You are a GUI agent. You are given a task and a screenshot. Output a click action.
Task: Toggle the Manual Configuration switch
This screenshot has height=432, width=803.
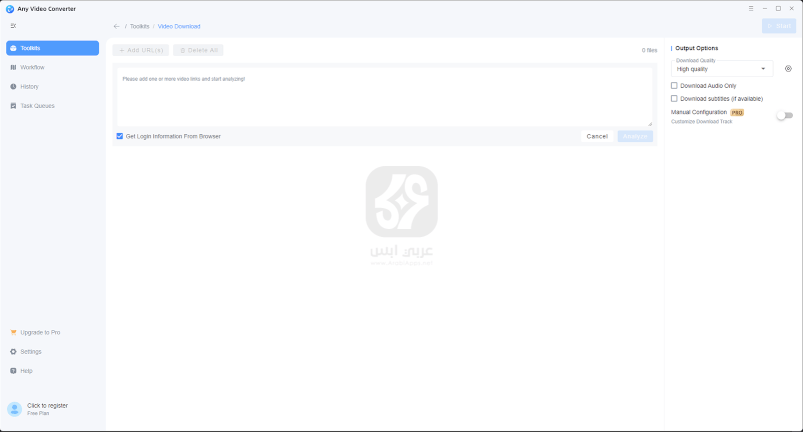click(785, 116)
